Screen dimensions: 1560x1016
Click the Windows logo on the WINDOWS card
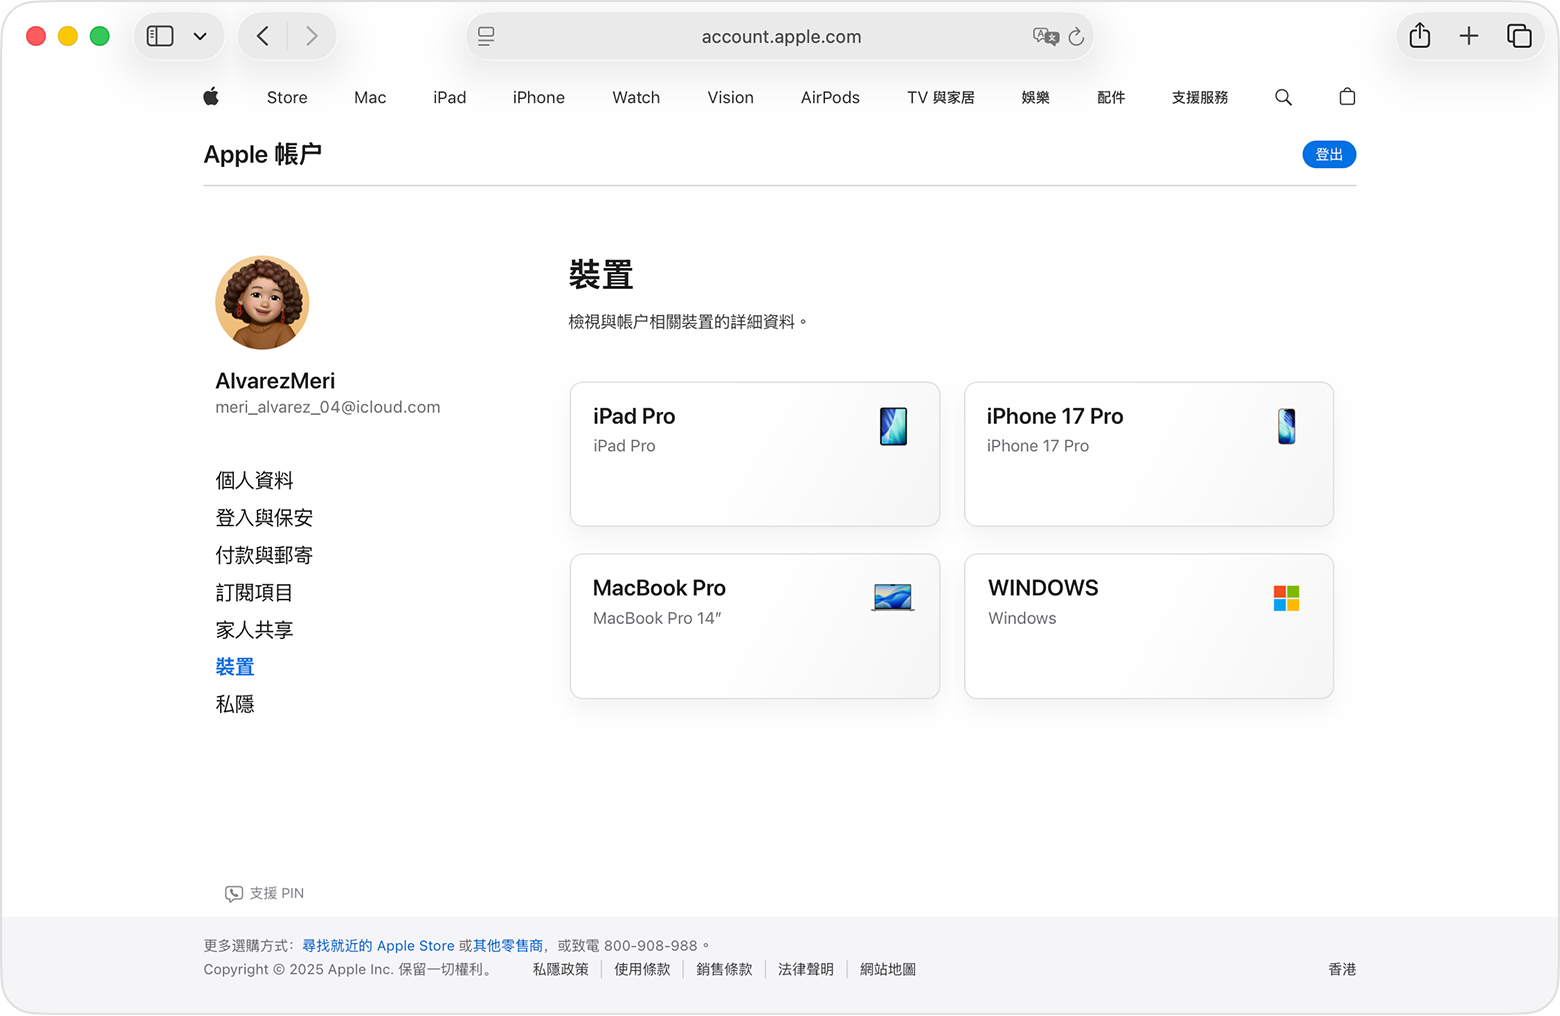pyautogui.click(x=1286, y=597)
